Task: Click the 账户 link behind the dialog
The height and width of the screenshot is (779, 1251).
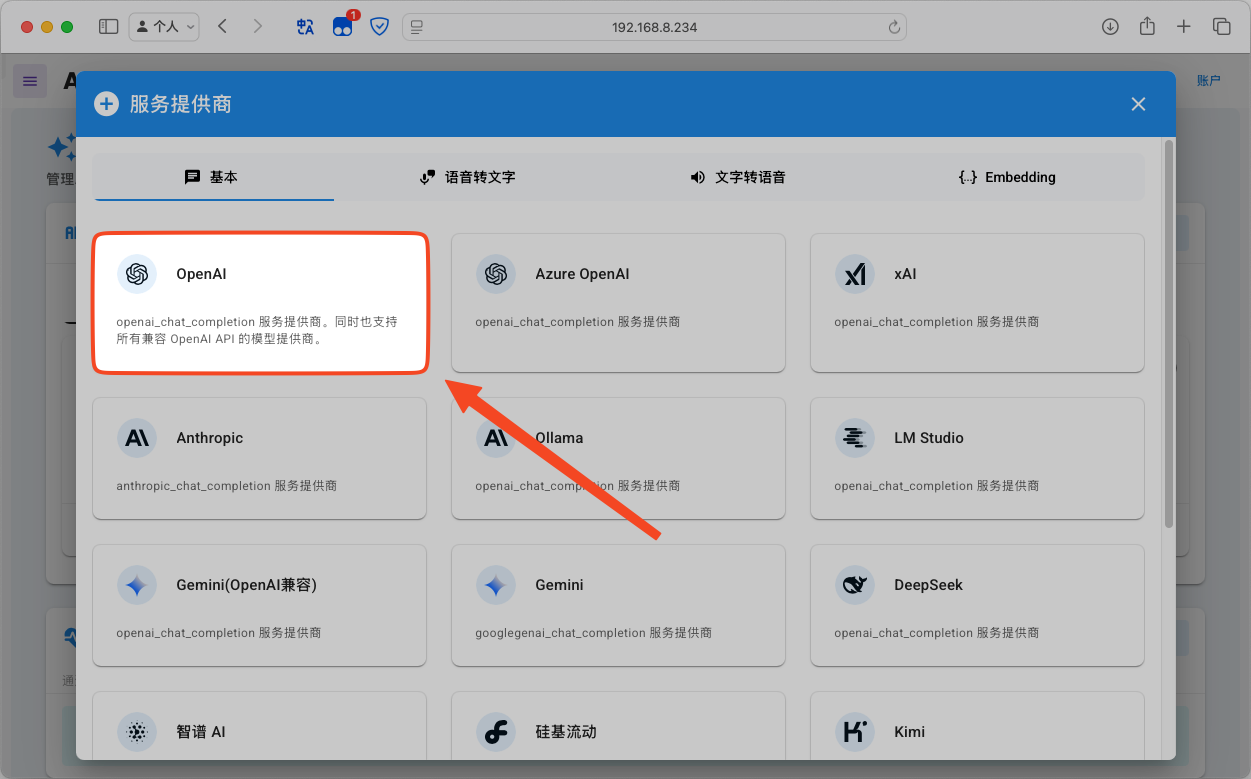Action: tap(1209, 81)
